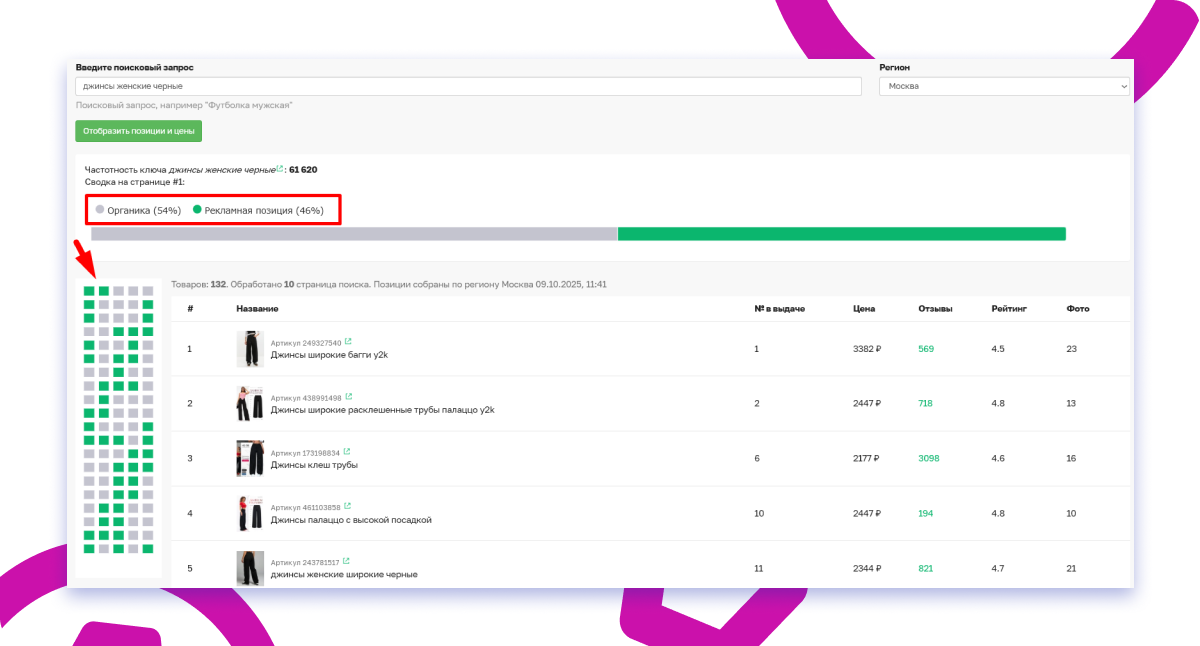Viewport: 1200px width, 646px height.
Task: Select the first green square in position grid
Action: 89,291
